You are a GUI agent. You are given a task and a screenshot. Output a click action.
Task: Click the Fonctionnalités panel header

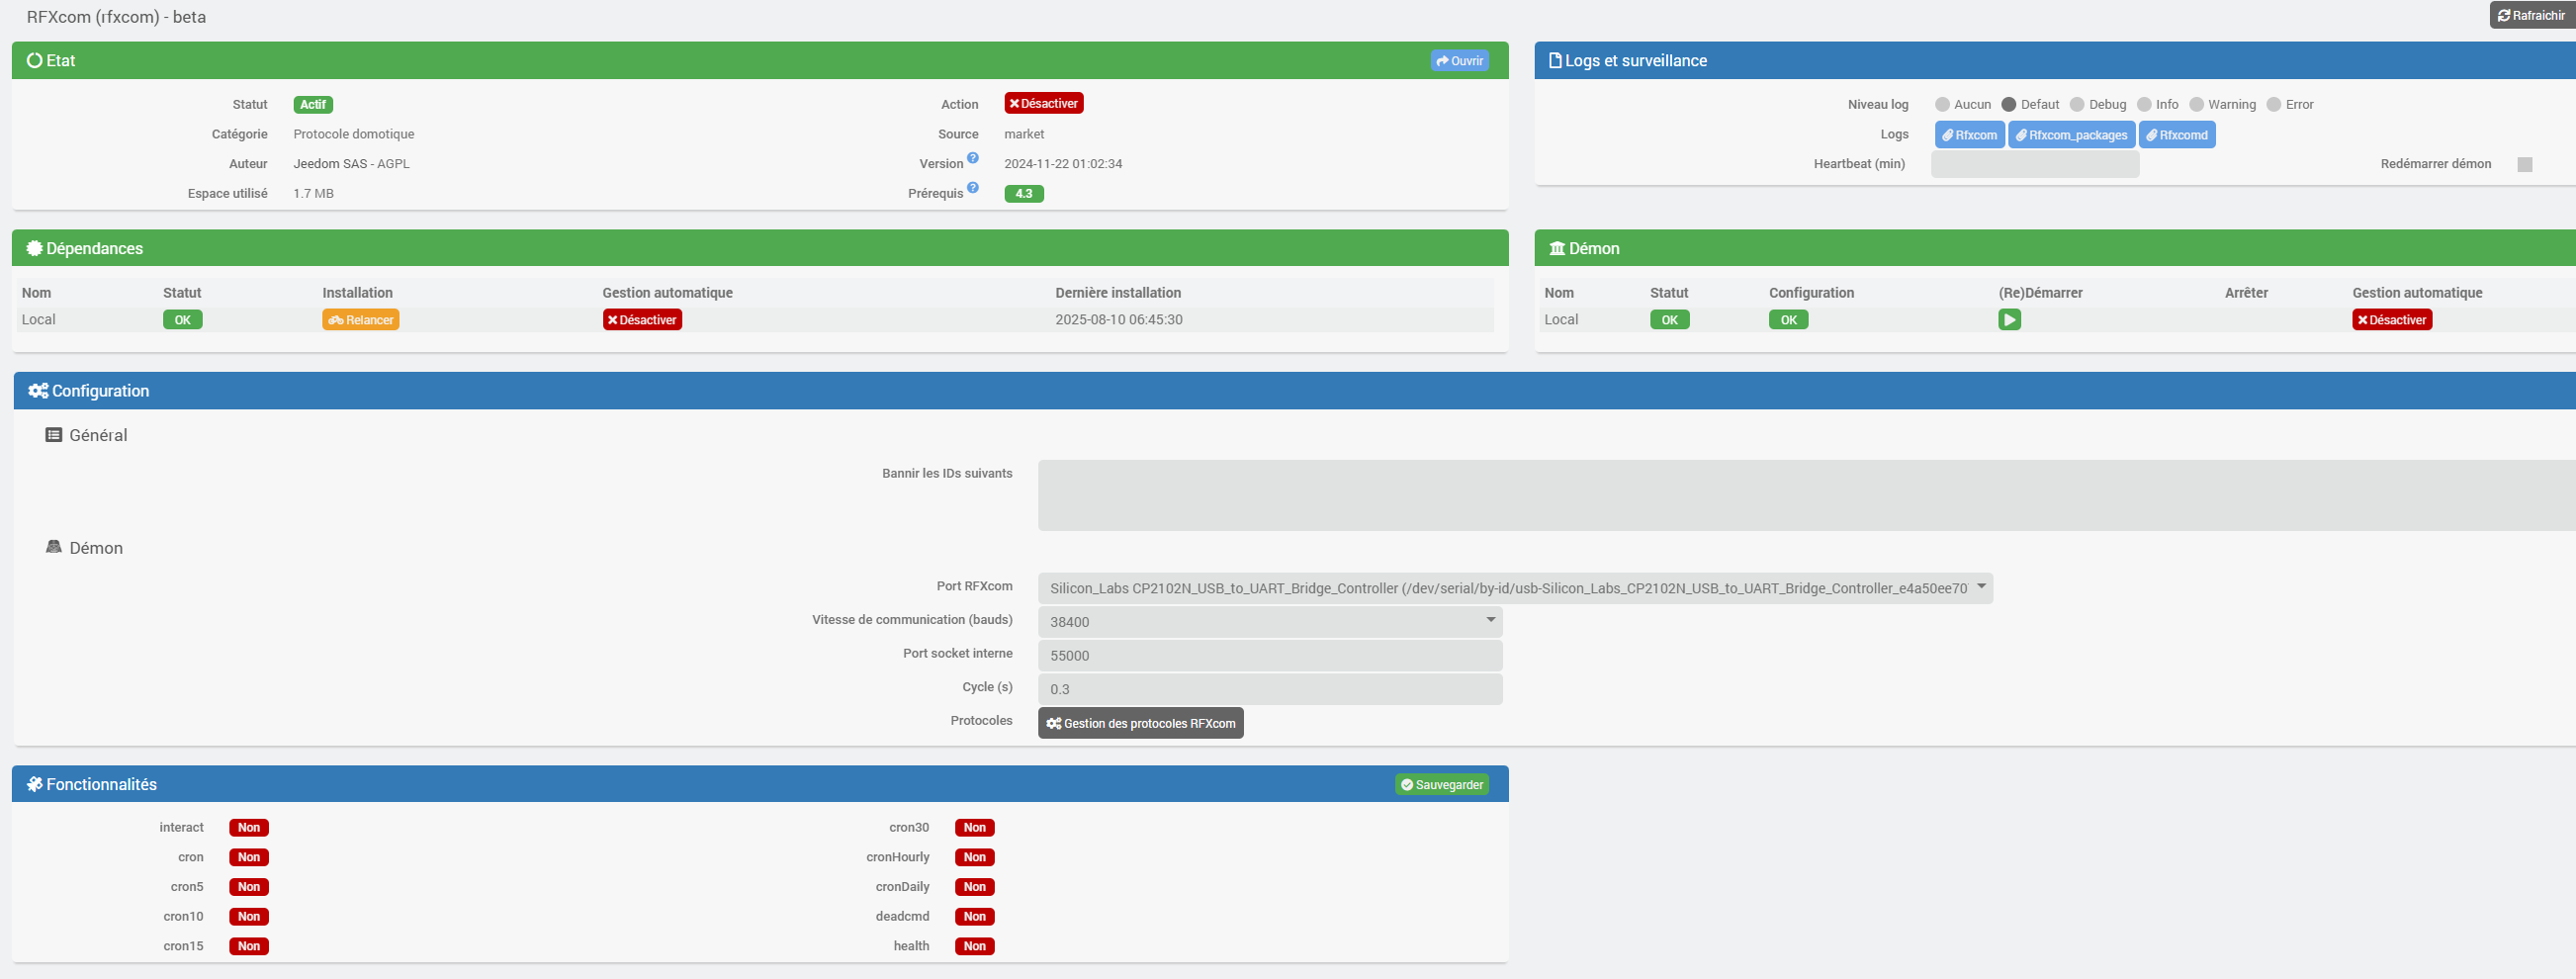coord(760,785)
